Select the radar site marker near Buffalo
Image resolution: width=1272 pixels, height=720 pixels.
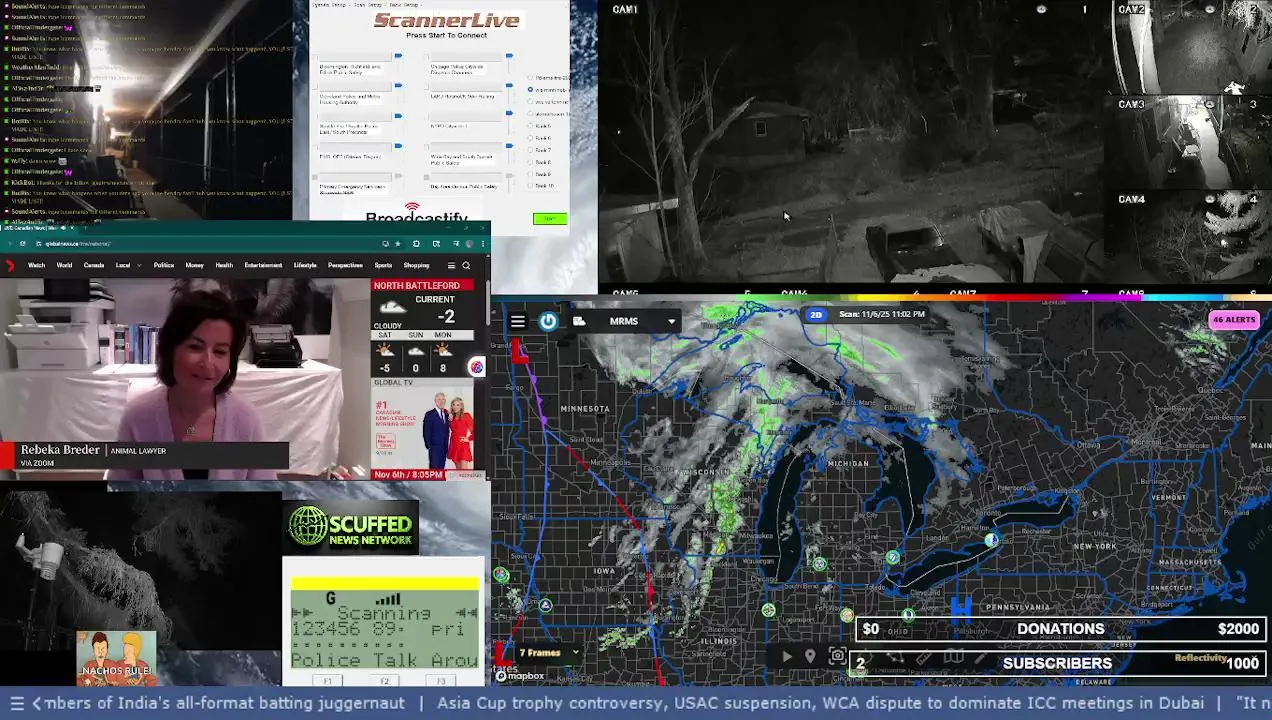coord(991,540)
